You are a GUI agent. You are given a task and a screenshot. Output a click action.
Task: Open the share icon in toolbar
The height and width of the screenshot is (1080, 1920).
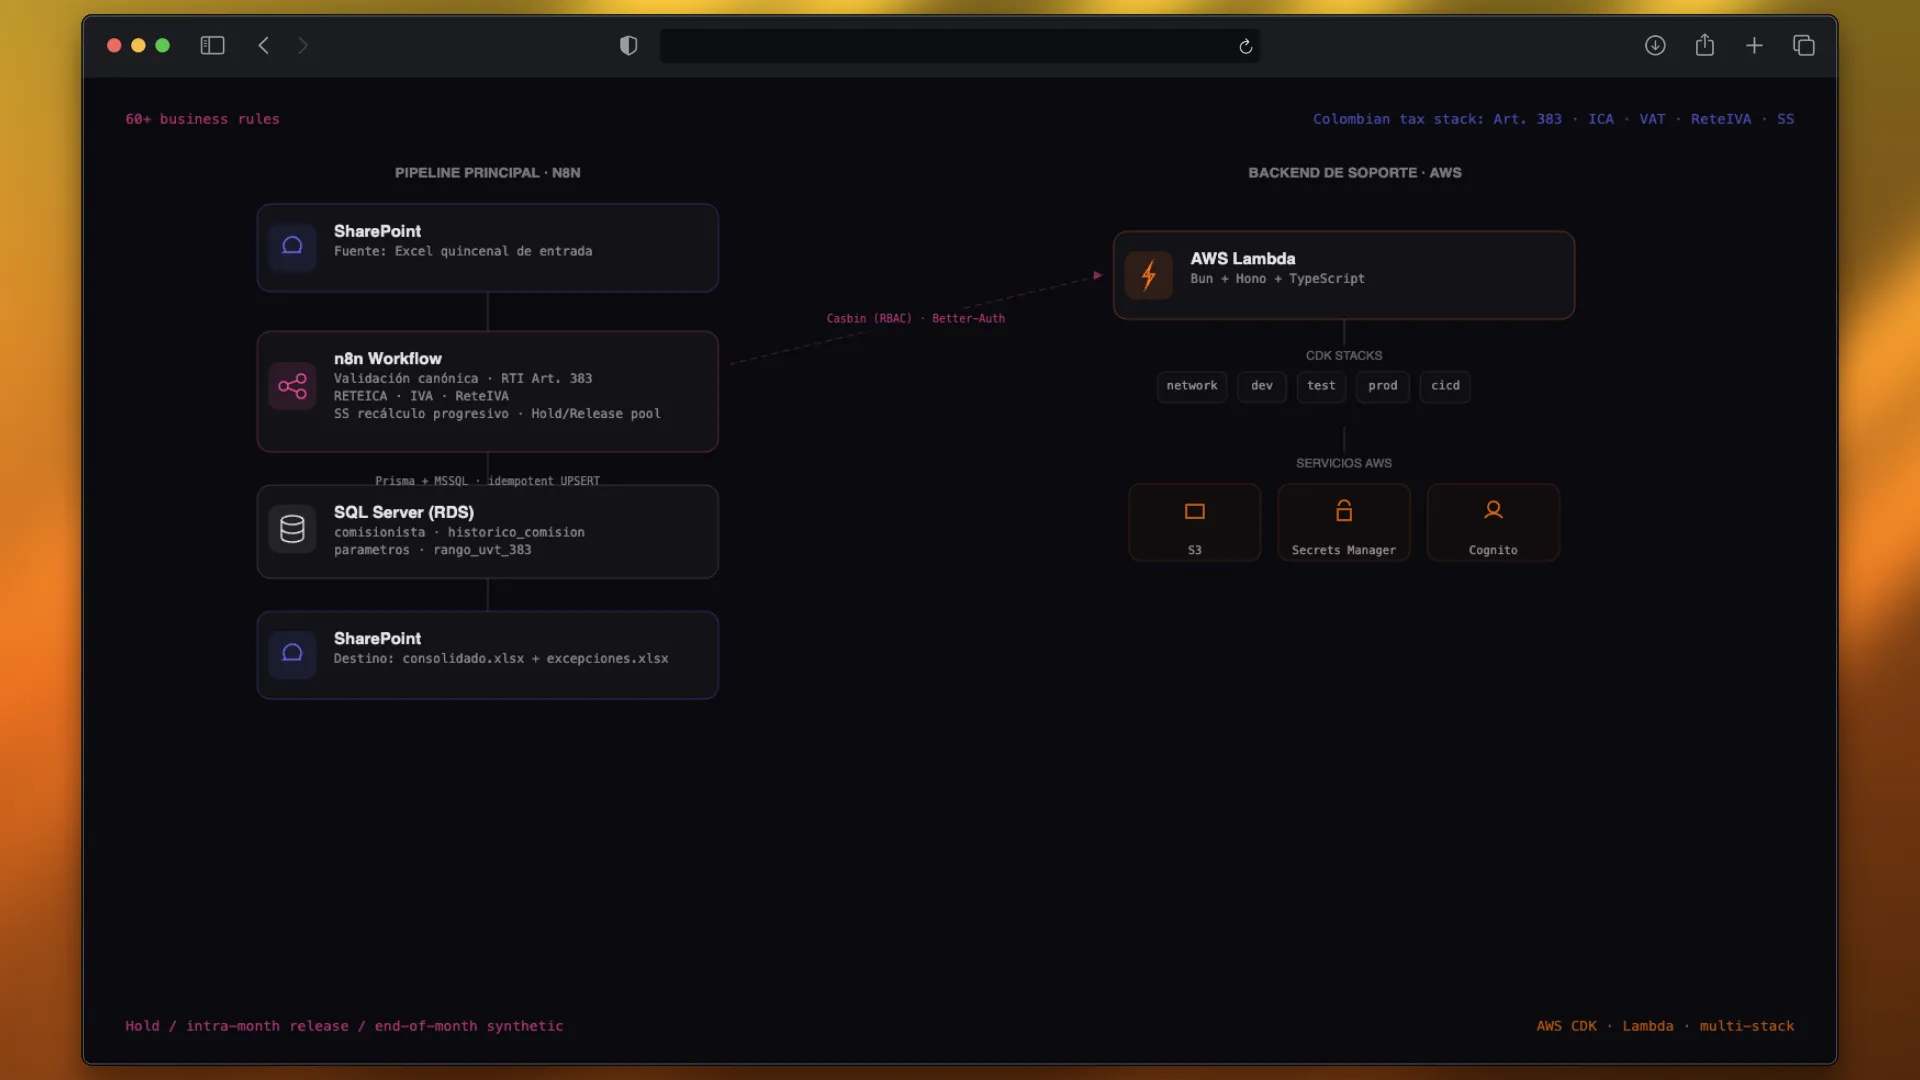1705,45
